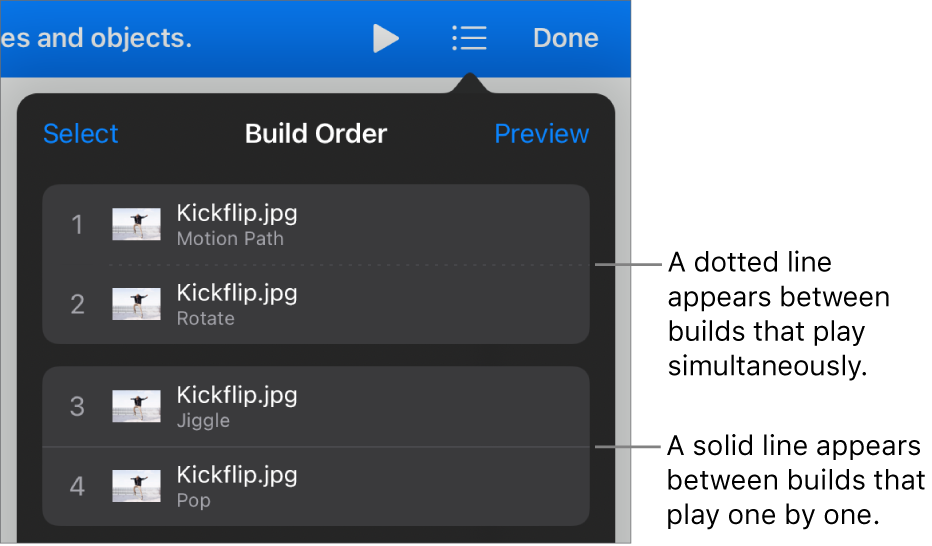Tap thumbnail of build 1 Motion Path
932x546 pixels.
(136, 225)
